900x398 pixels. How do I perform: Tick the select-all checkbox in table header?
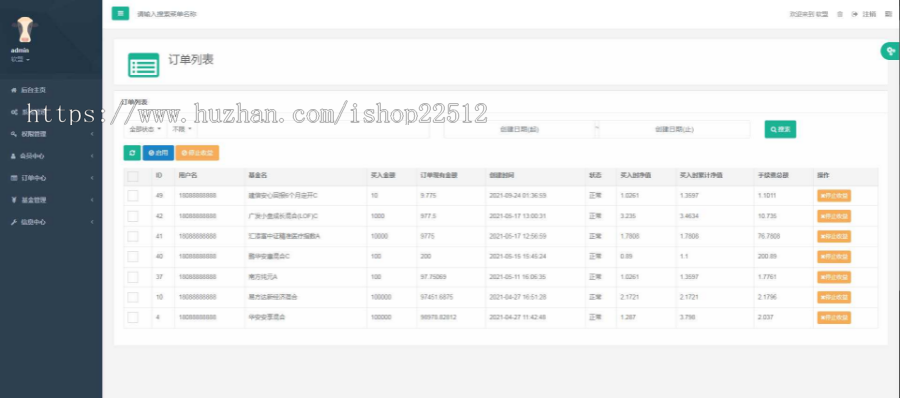133,176
